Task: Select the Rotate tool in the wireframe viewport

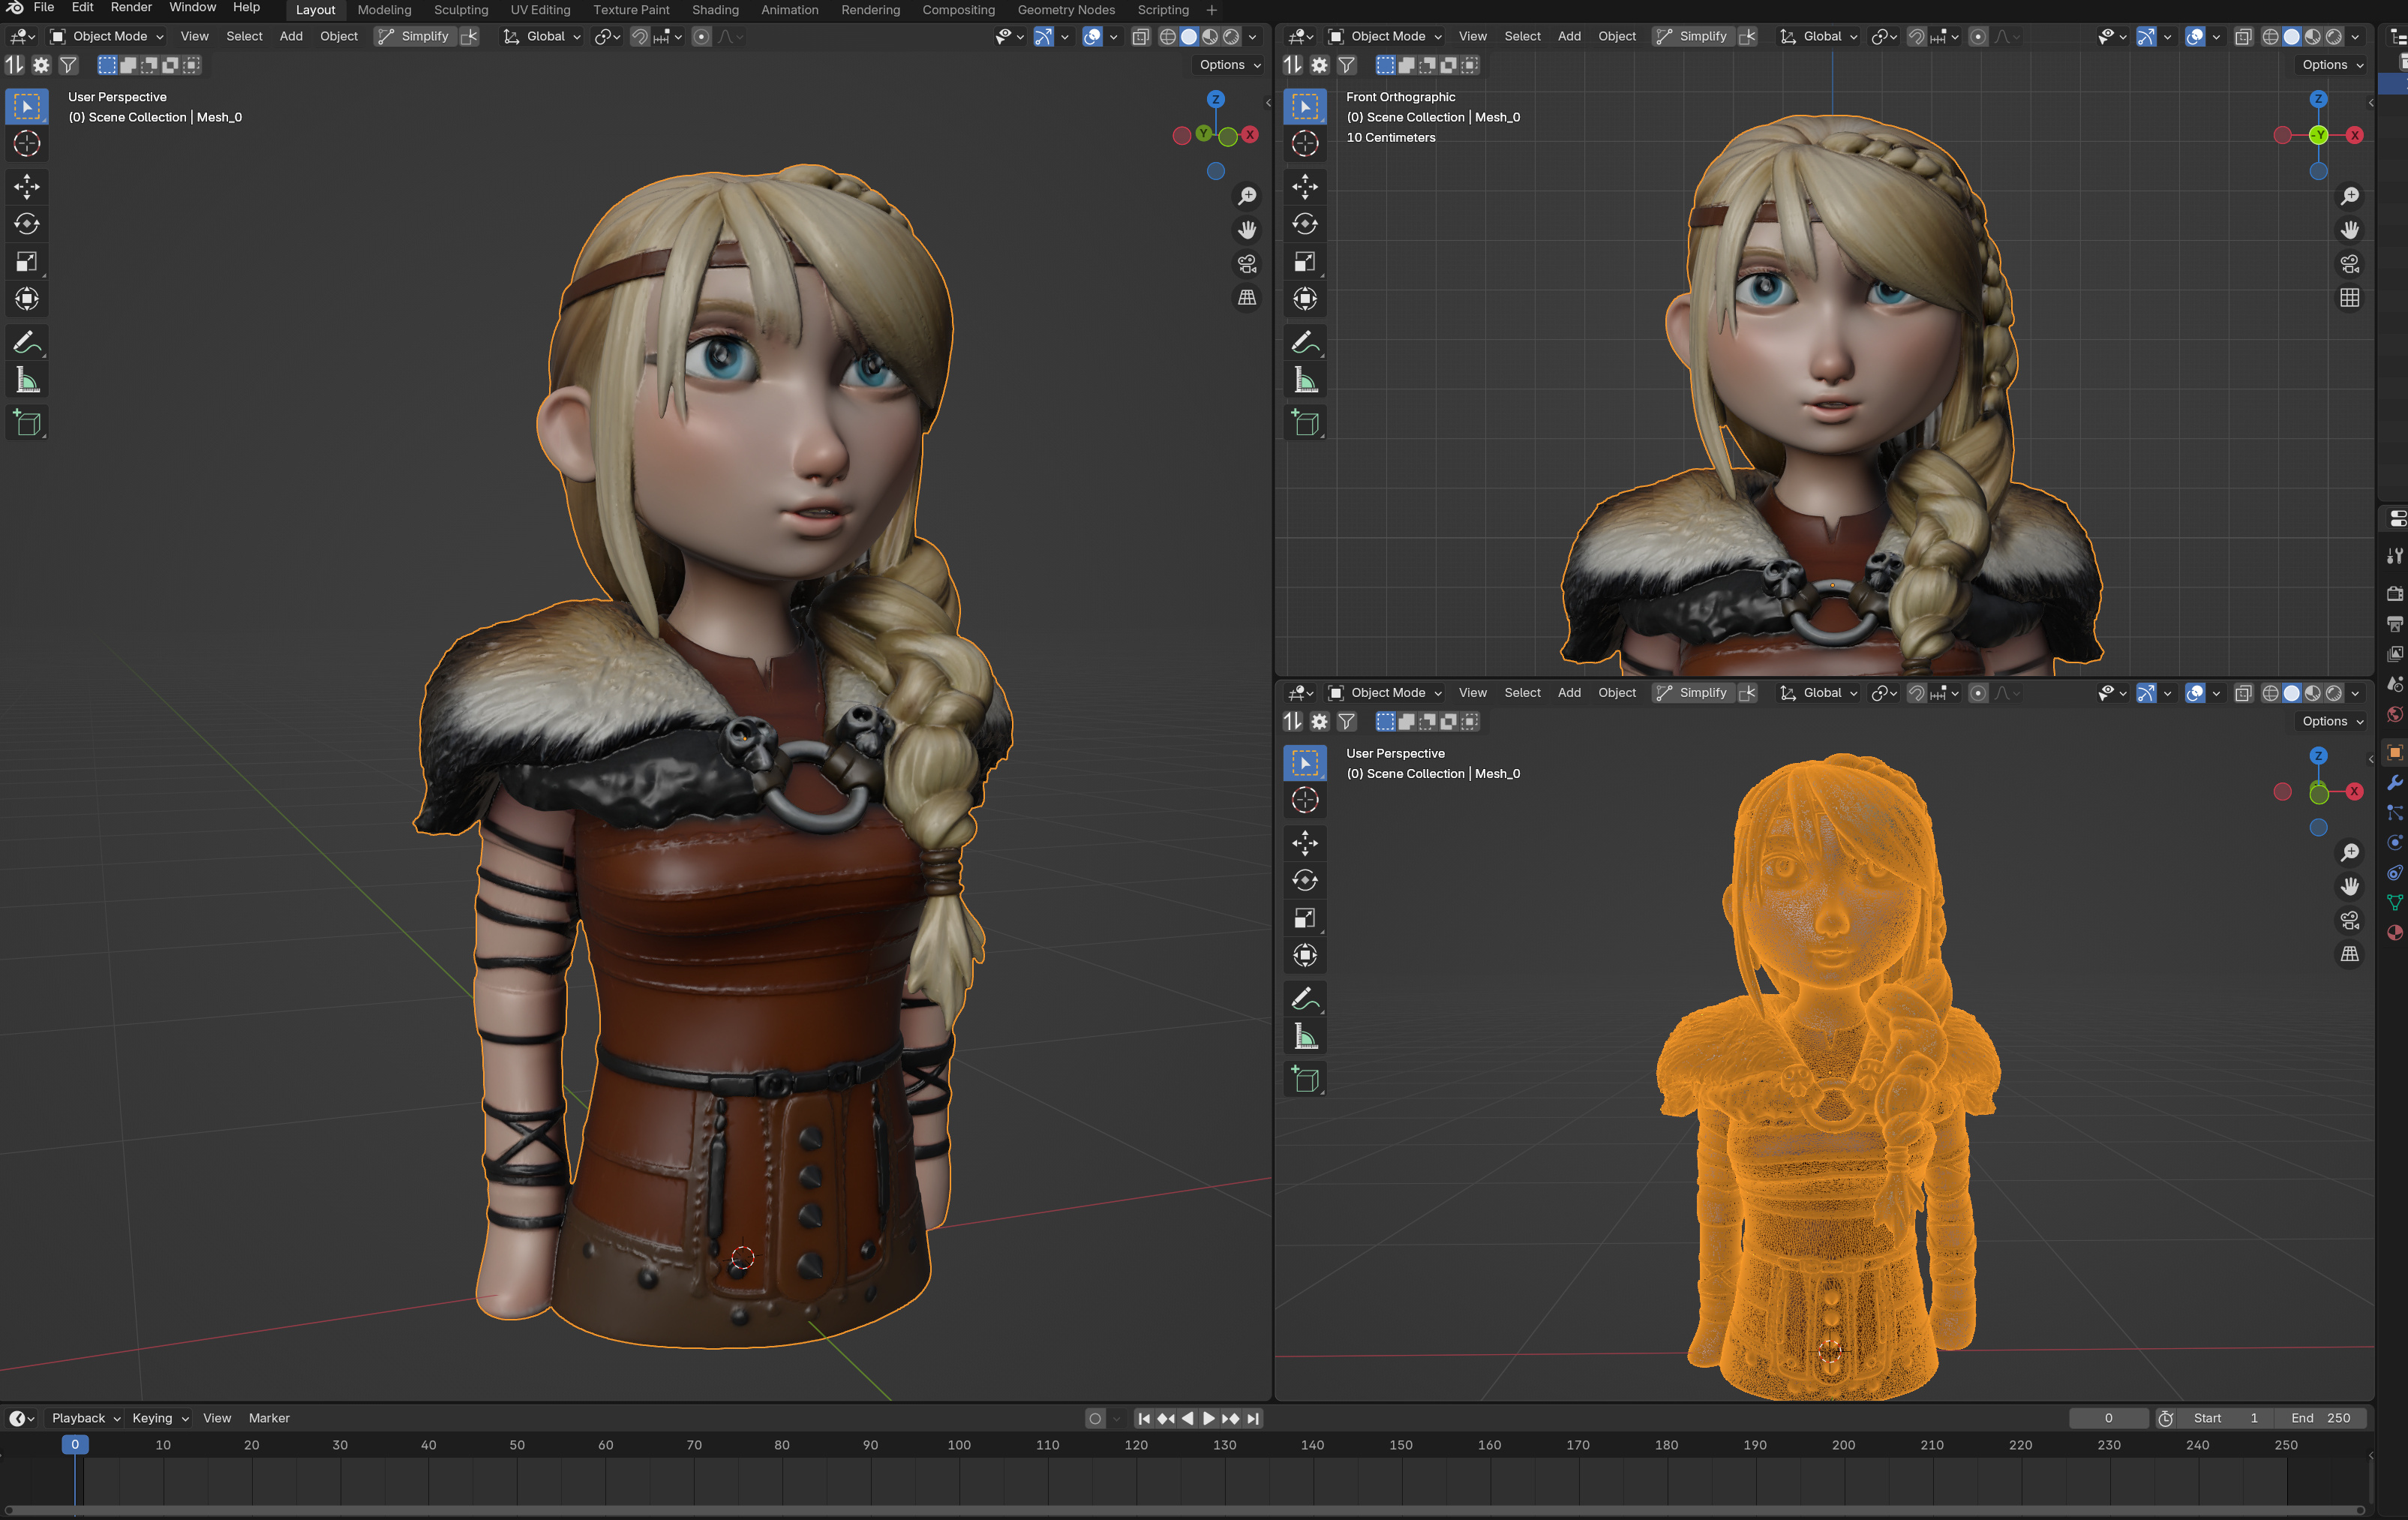Action: 1305,880
